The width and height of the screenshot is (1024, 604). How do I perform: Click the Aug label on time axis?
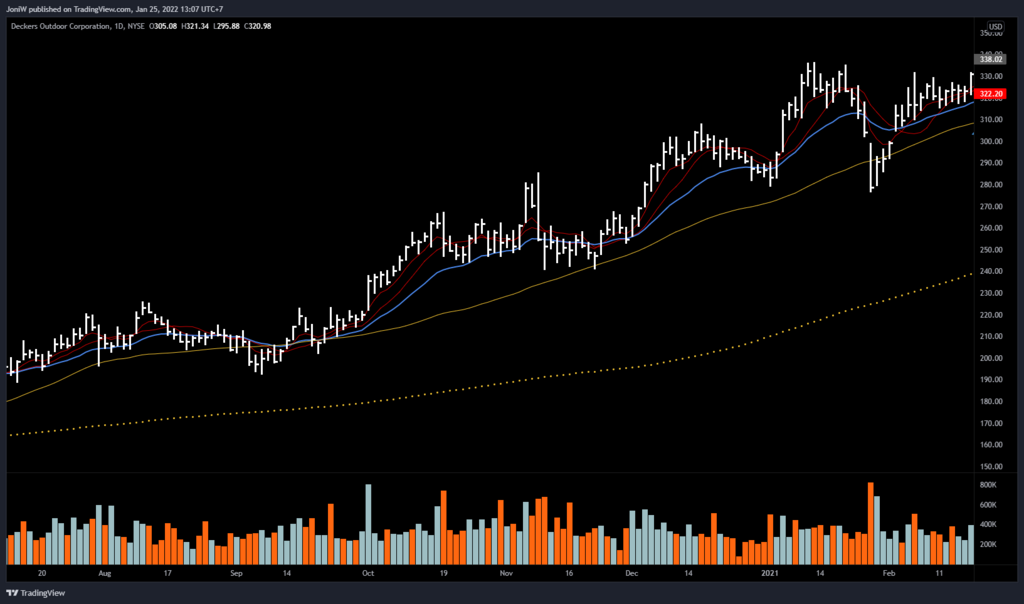(x=105, y=575)
